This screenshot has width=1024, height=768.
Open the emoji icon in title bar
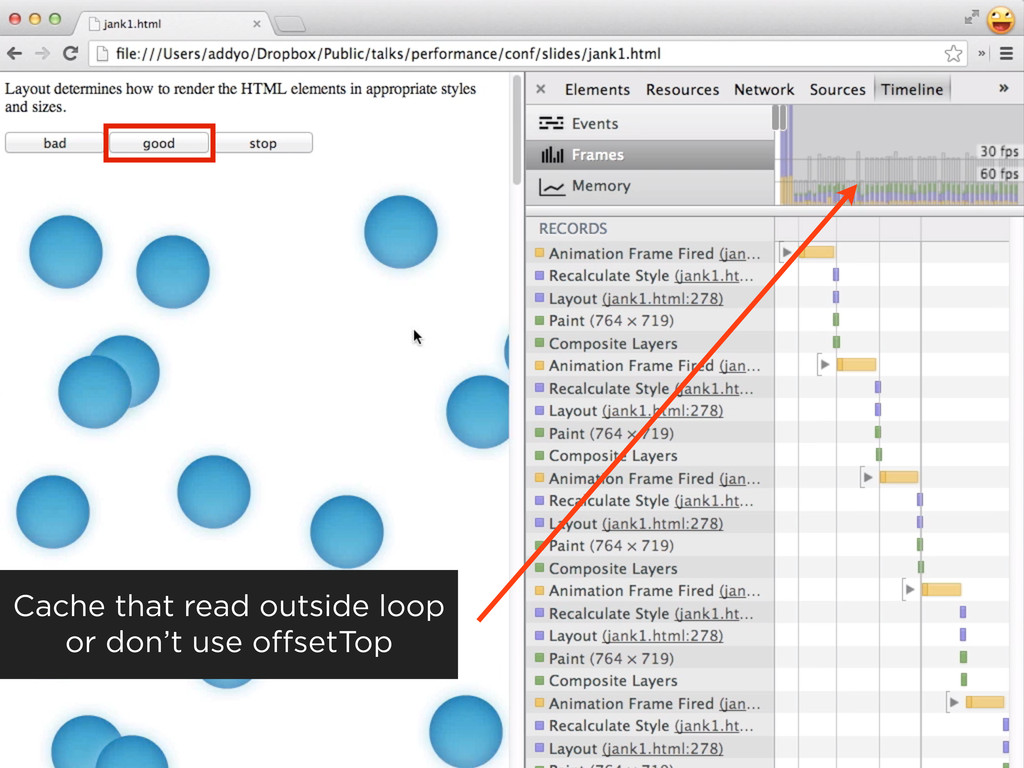[1000, 19]
